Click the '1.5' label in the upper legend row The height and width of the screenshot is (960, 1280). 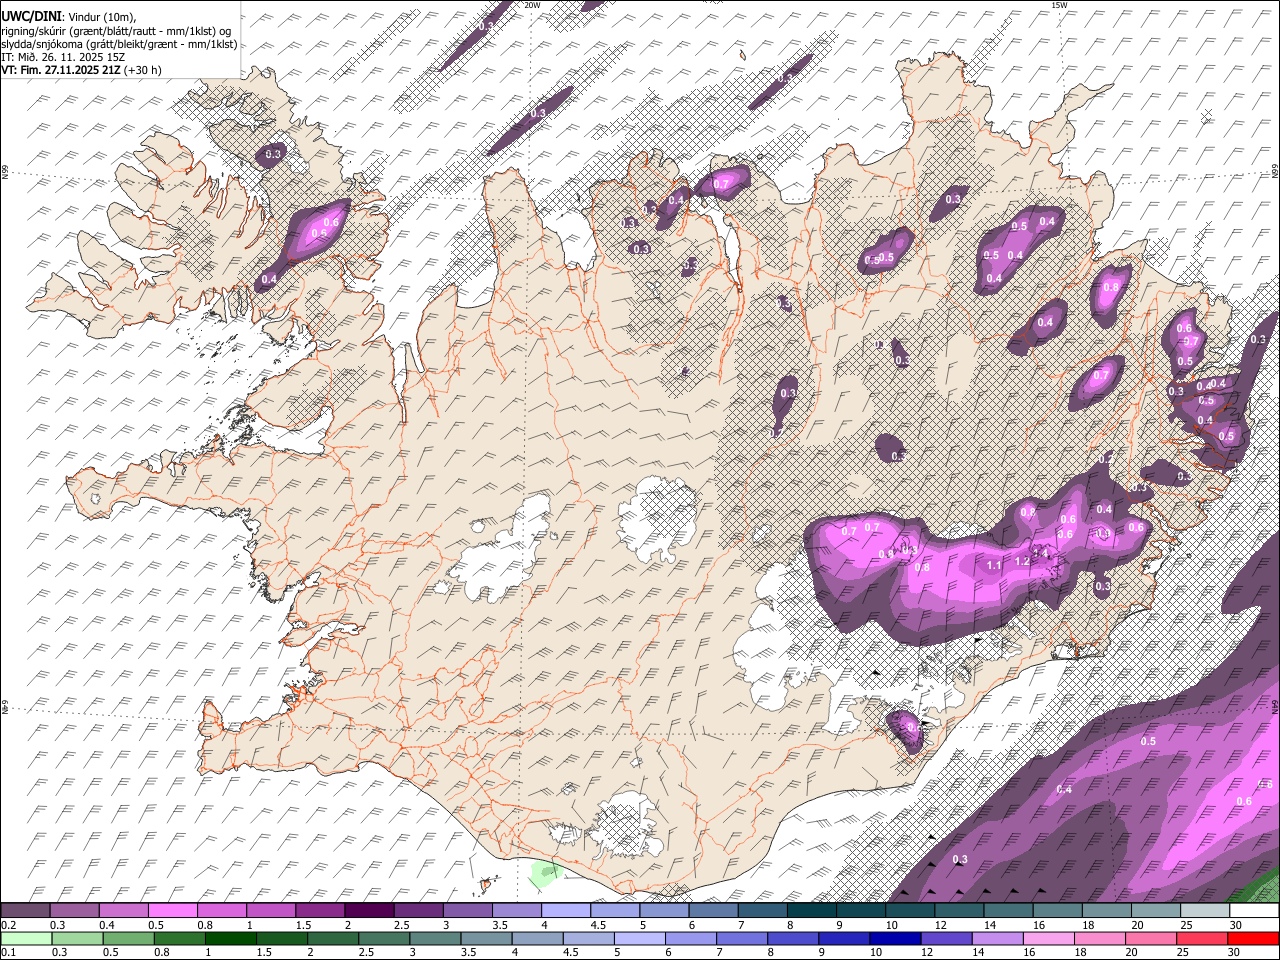[x=302, y=926]
